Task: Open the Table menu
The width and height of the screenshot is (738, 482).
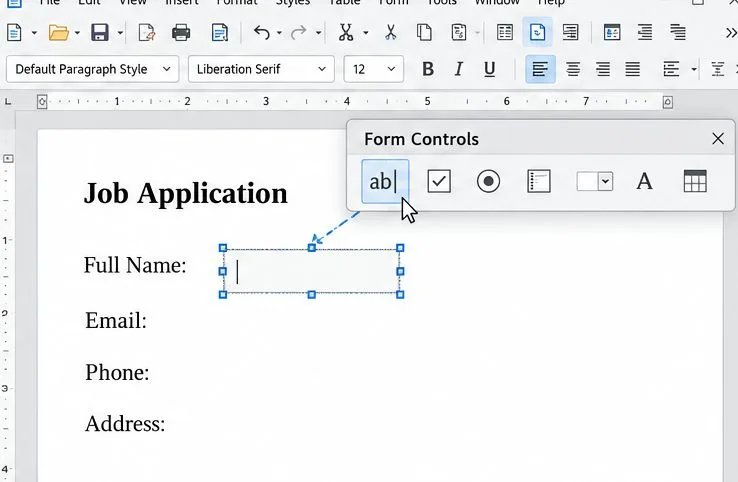Action: pyautogui.click(x=345, y=3)
